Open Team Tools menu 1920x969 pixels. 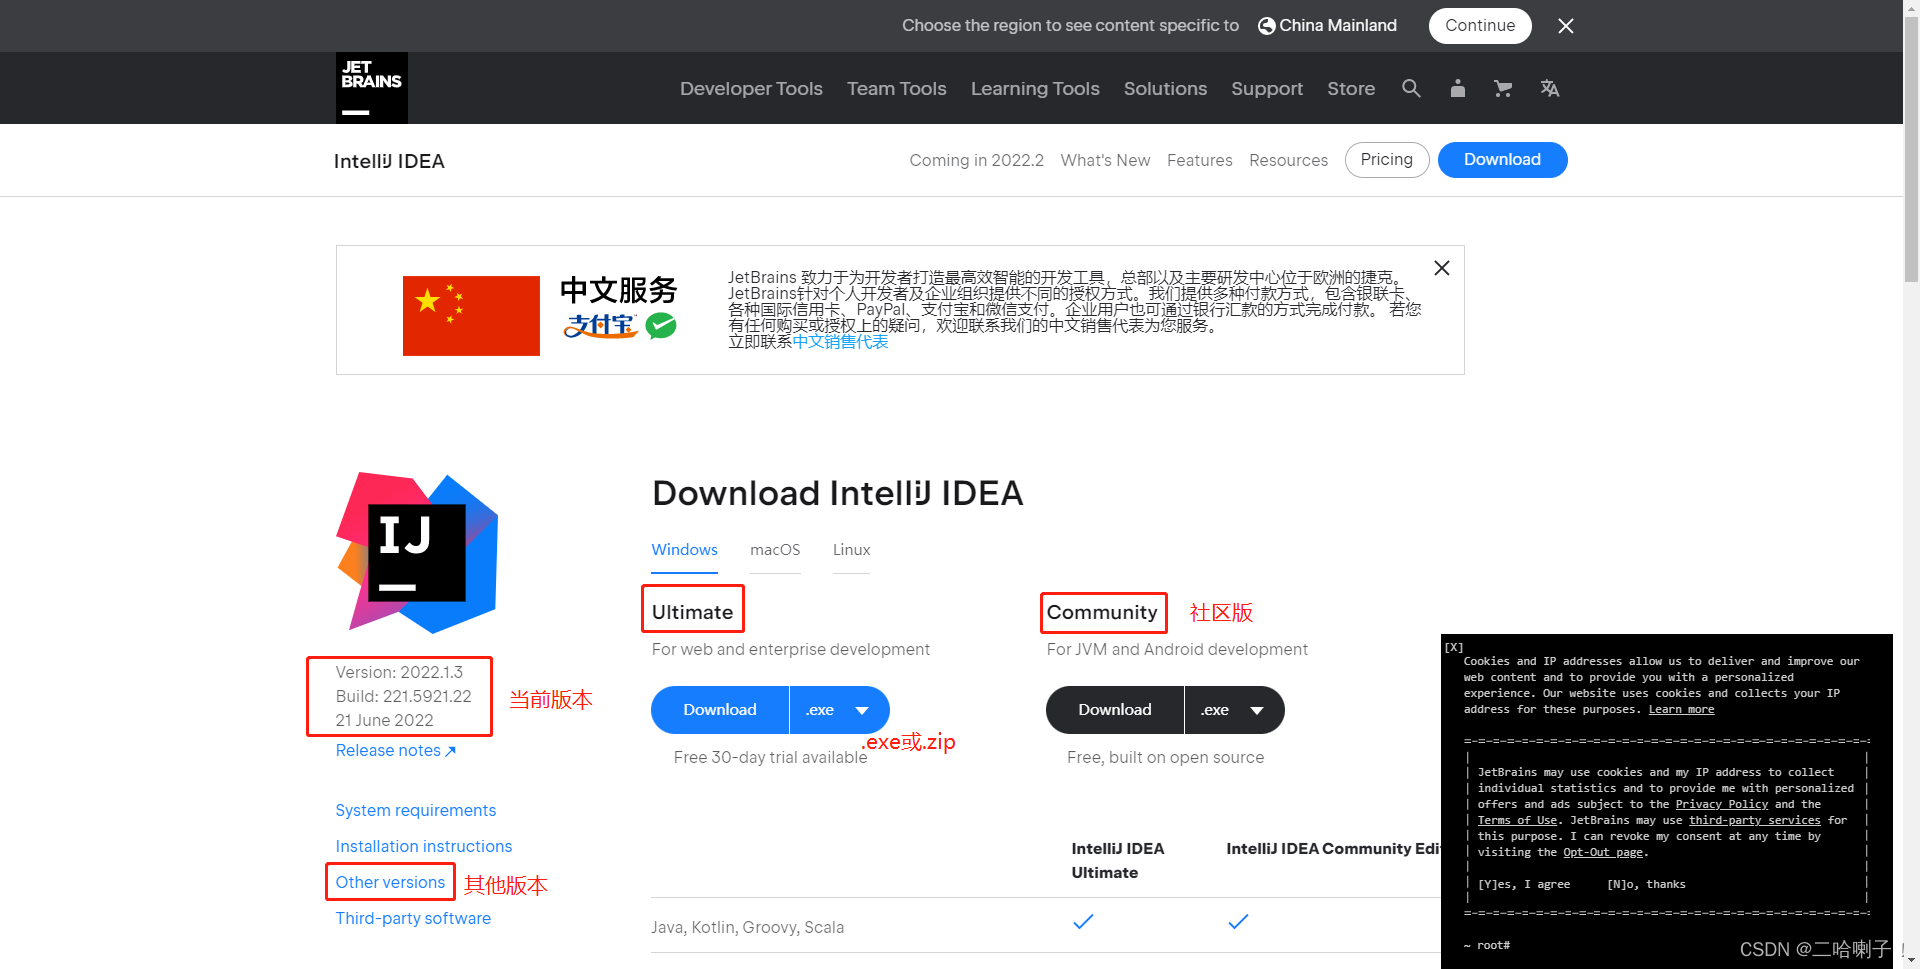[x=897, y=88]
